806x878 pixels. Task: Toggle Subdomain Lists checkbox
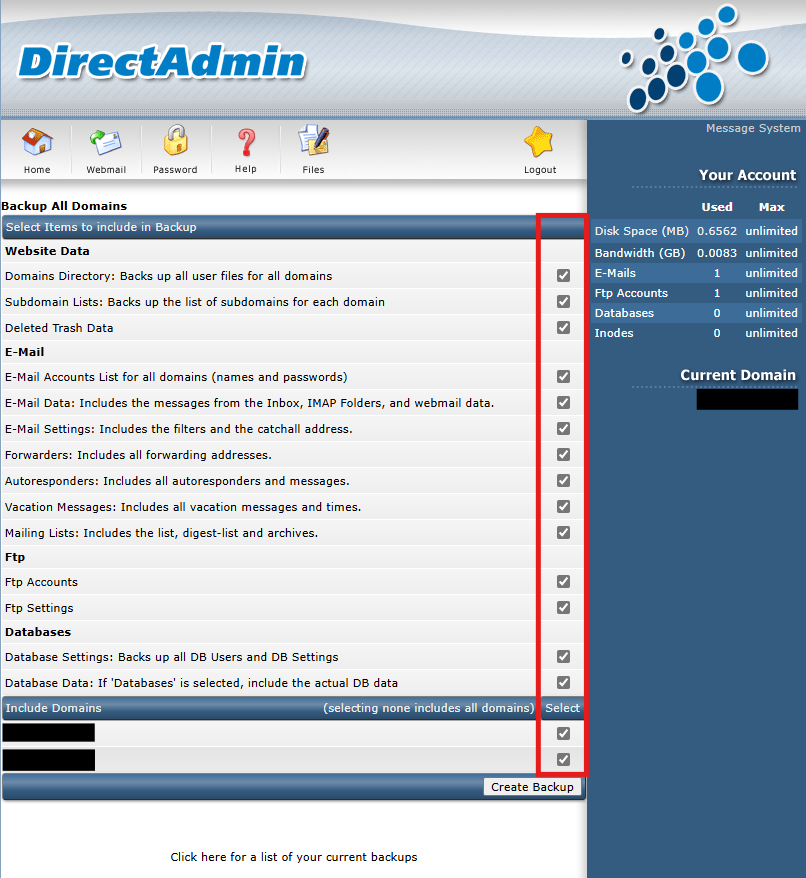pyautogui.click(x=563, y=301)
